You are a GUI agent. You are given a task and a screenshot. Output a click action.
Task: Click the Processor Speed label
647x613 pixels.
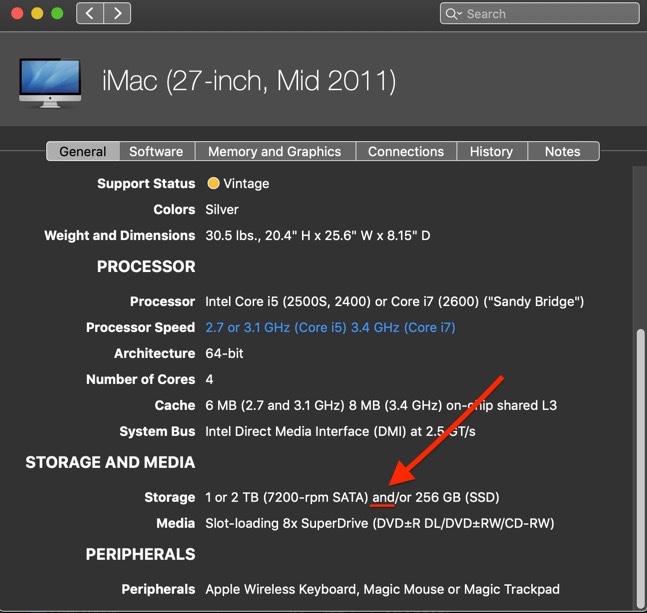[140, 328]
